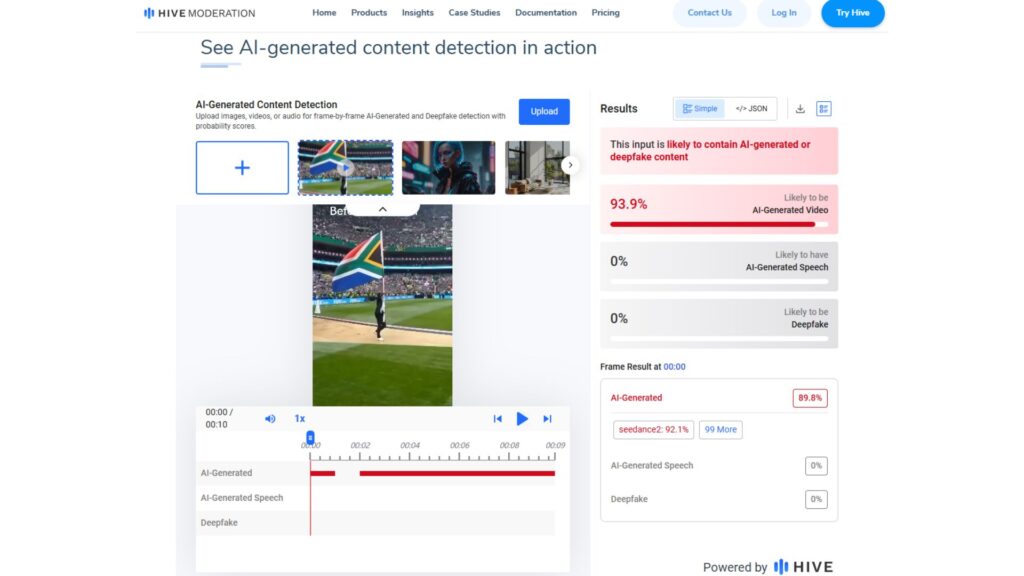Open the Documentation page
The width and height of the screenshot is (1024, 576).
546,12
